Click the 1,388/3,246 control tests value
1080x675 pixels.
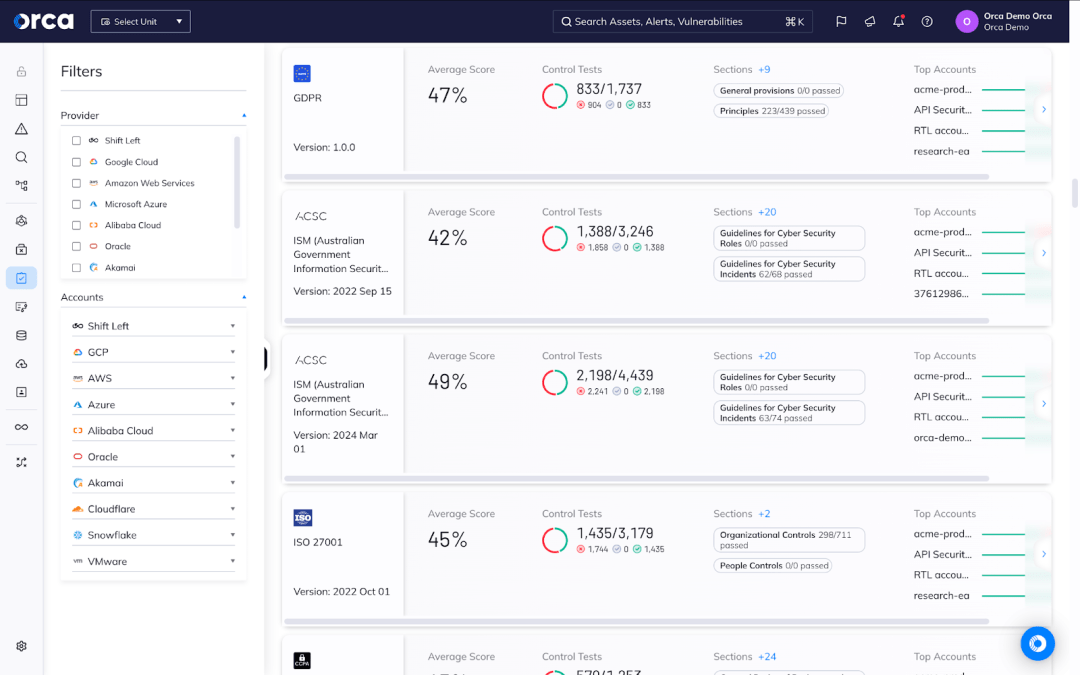(614, 231)
